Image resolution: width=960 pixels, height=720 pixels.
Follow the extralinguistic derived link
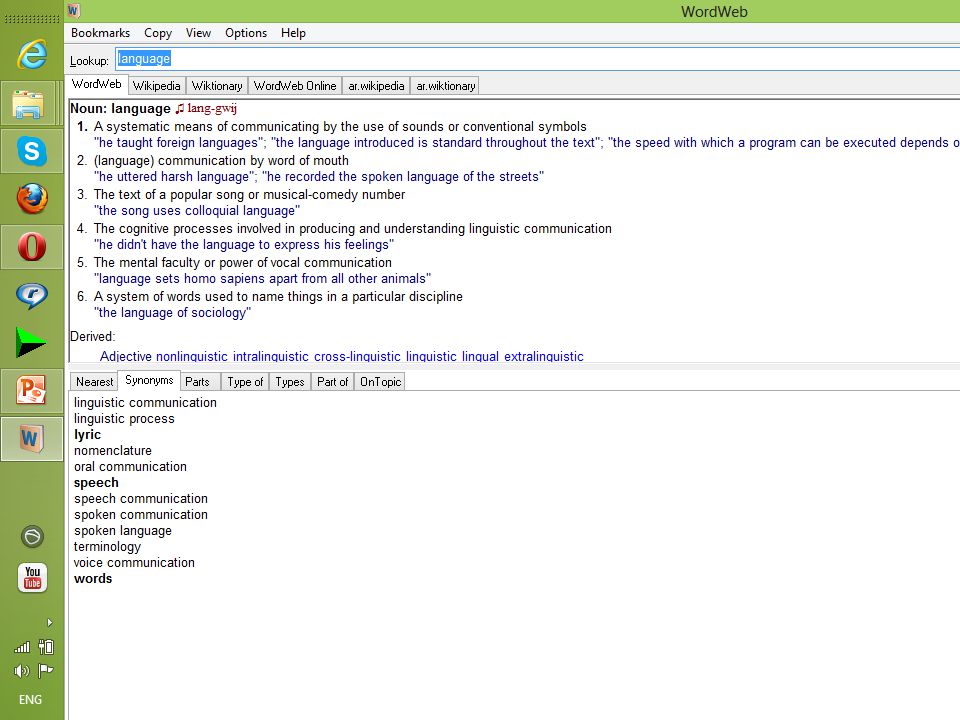(544, 356)
